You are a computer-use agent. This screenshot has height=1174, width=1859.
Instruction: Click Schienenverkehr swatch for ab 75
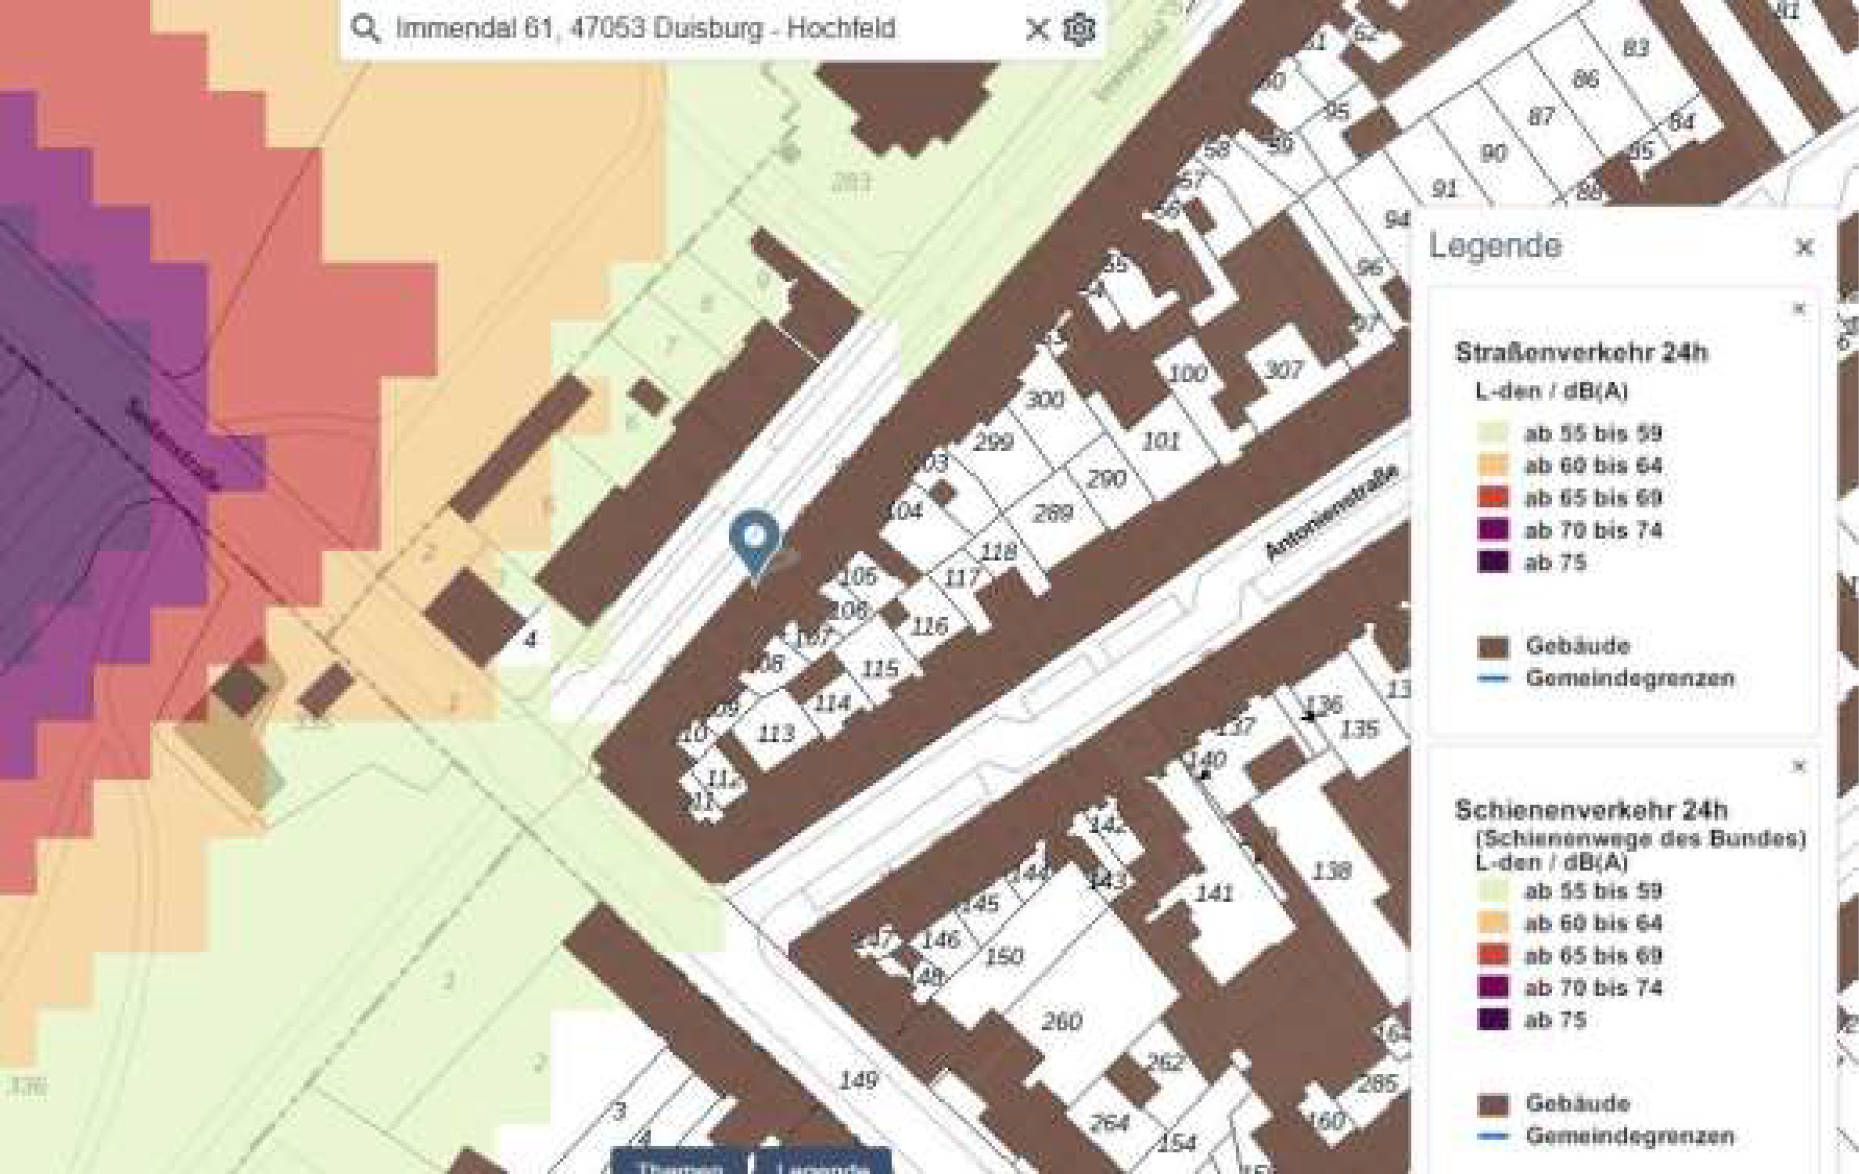click(1492, 1019)
